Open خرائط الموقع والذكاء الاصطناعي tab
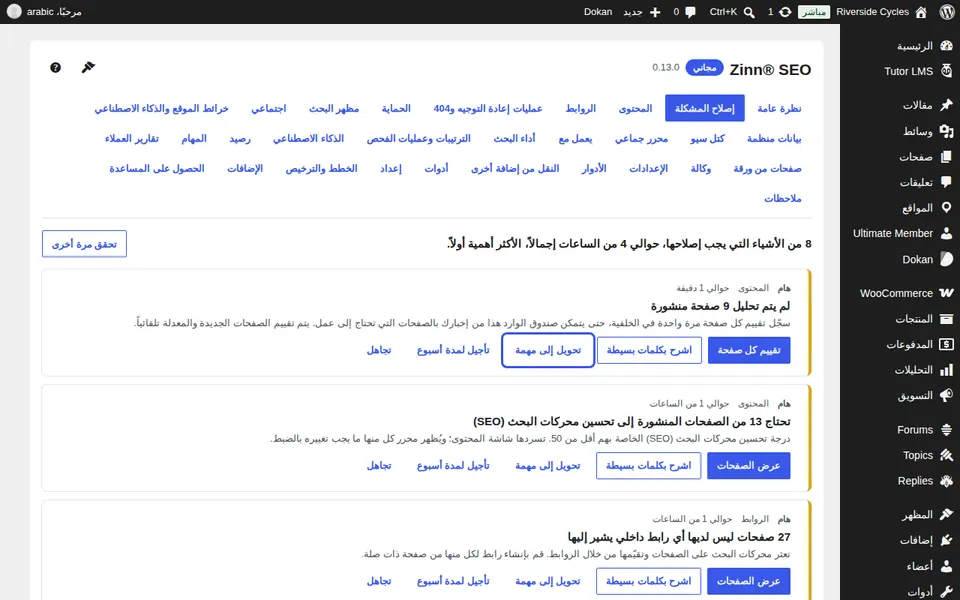 162,108
